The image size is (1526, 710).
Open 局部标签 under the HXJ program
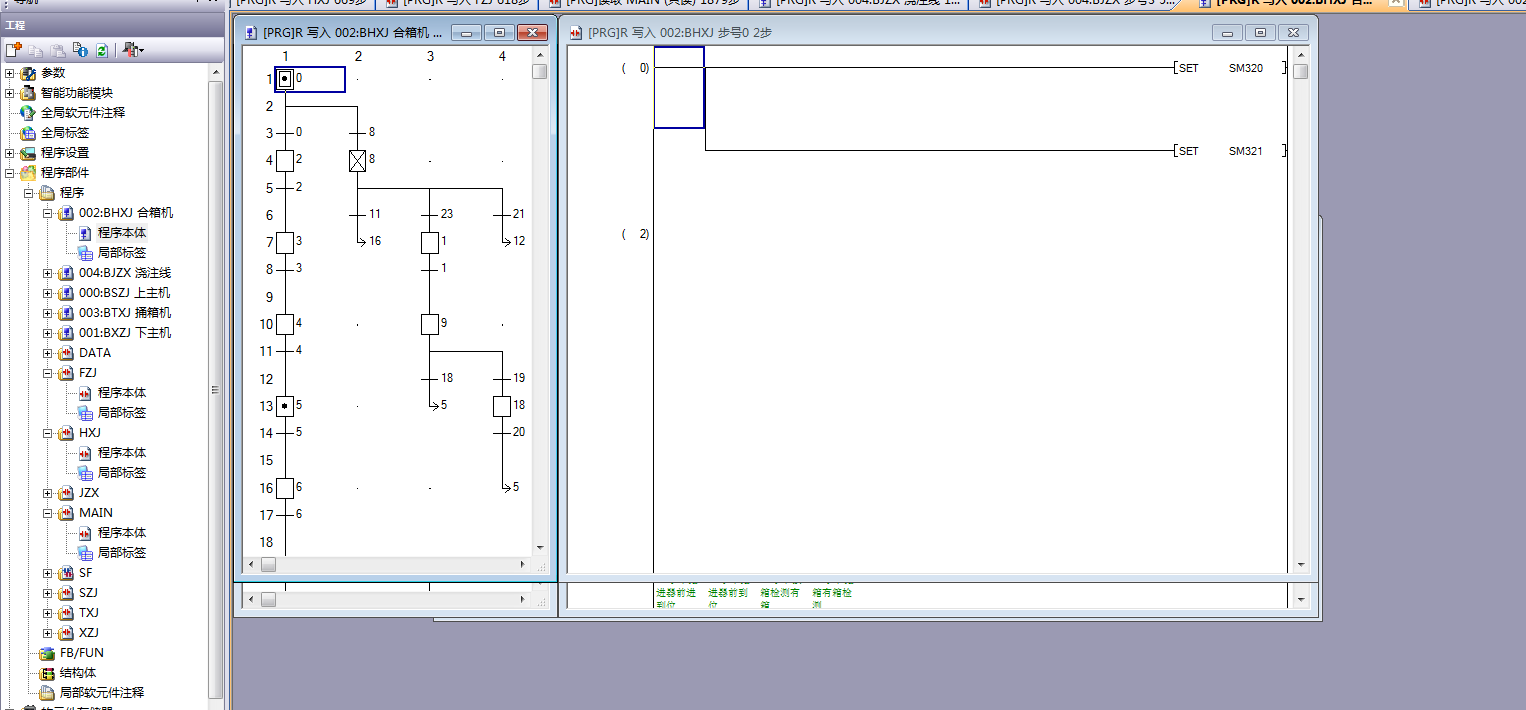(121, 473)
